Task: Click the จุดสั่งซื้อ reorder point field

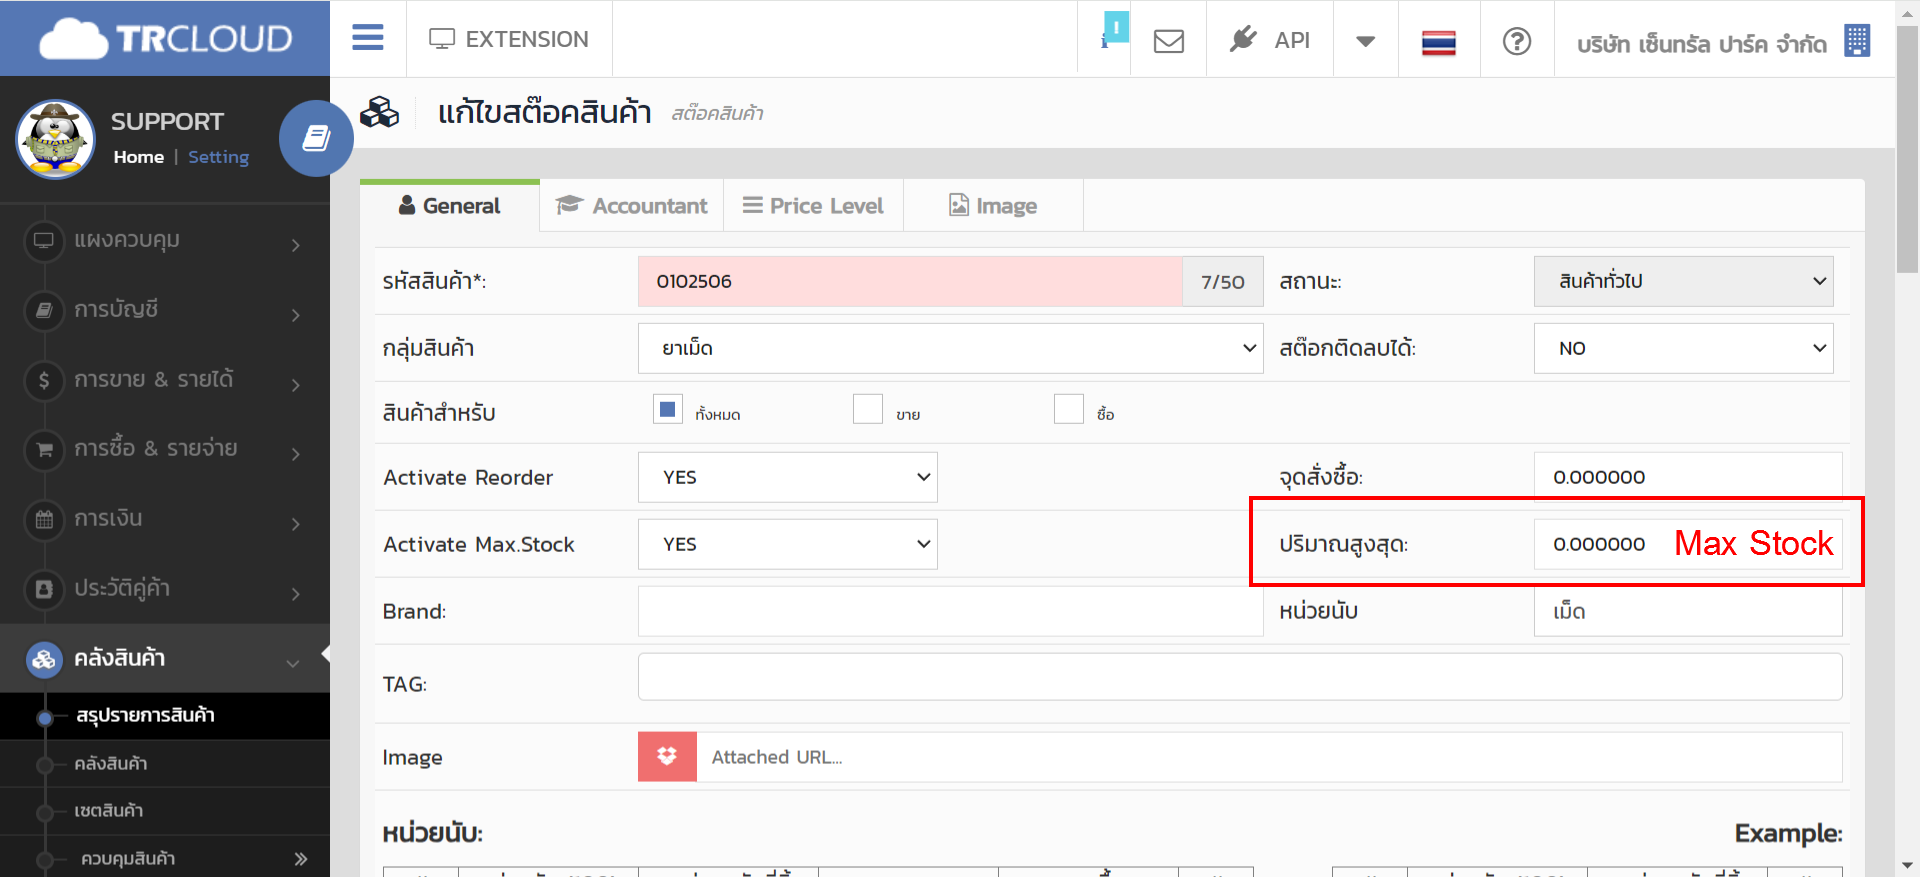Action: (1688, 477)
